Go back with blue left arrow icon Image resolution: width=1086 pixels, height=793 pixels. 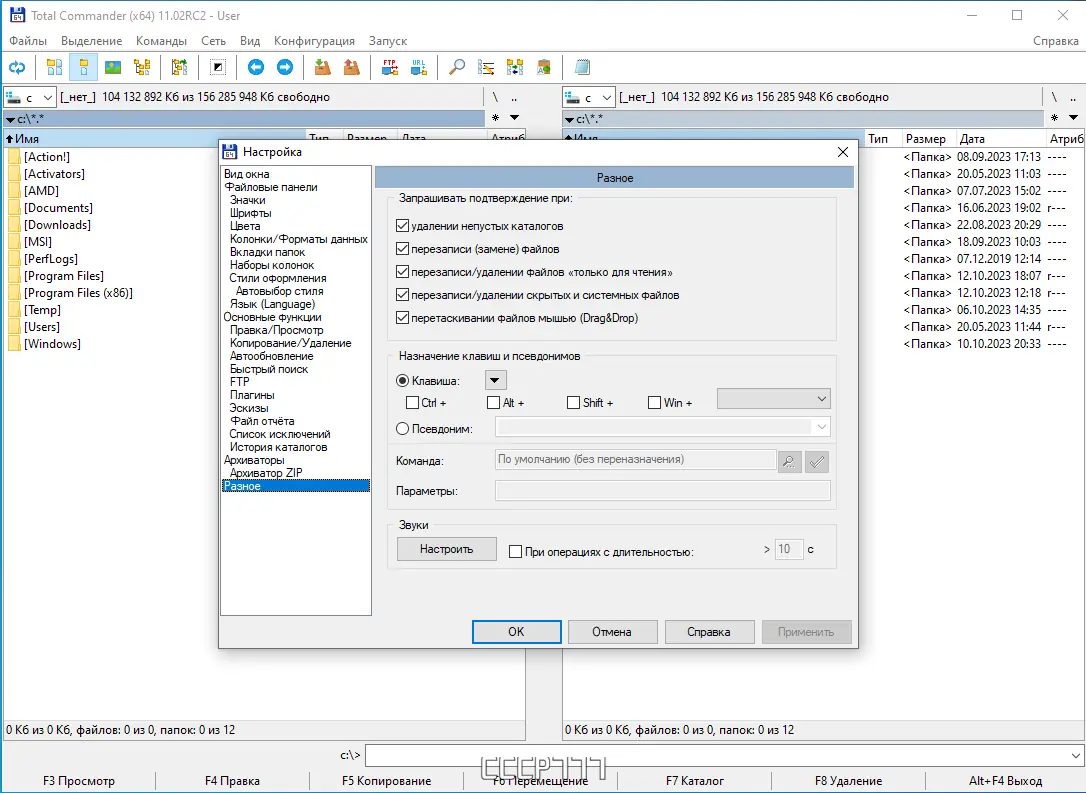256,67
